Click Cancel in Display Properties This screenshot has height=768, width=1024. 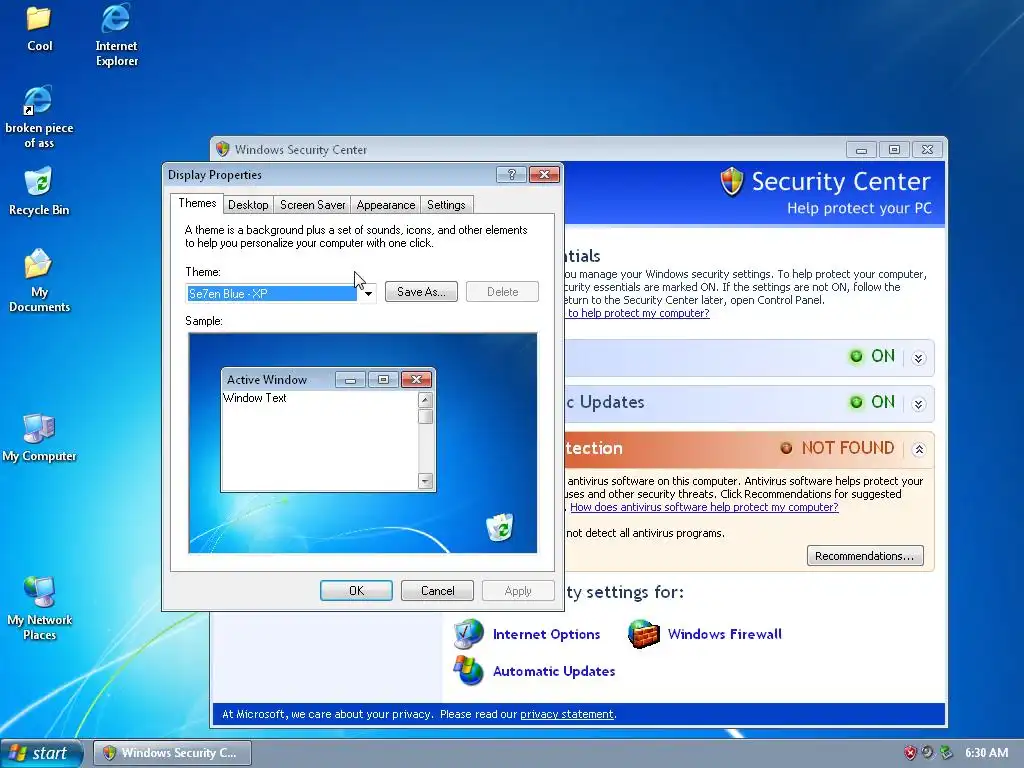[438, 590]
